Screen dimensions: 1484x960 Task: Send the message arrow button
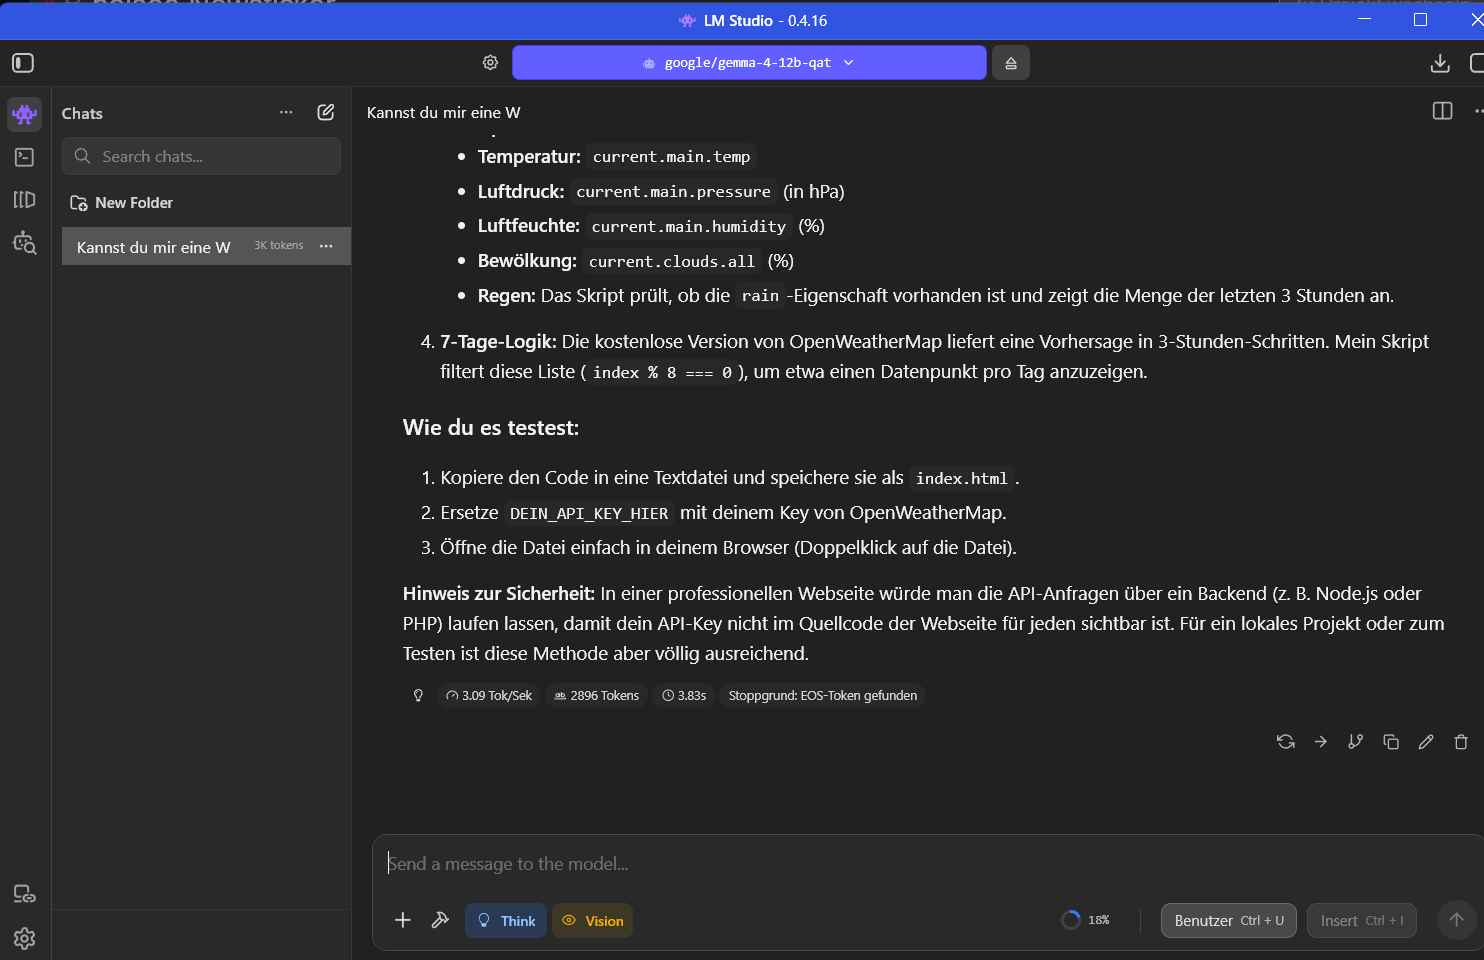(x=1456, y=920)
